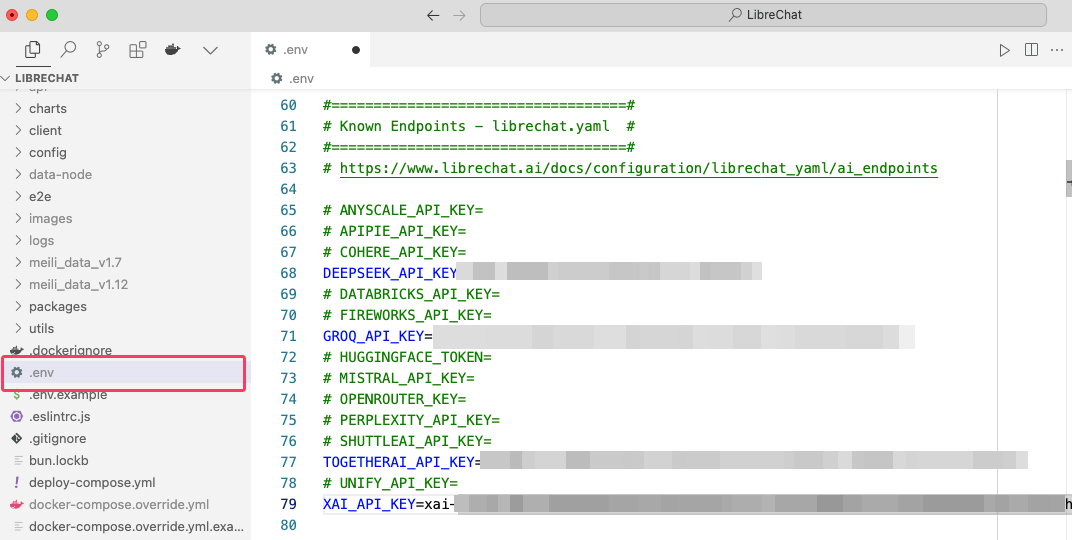Open editor More Actions ellipsis
This screenshot has width=1072, height=540.
(1056, 50)
